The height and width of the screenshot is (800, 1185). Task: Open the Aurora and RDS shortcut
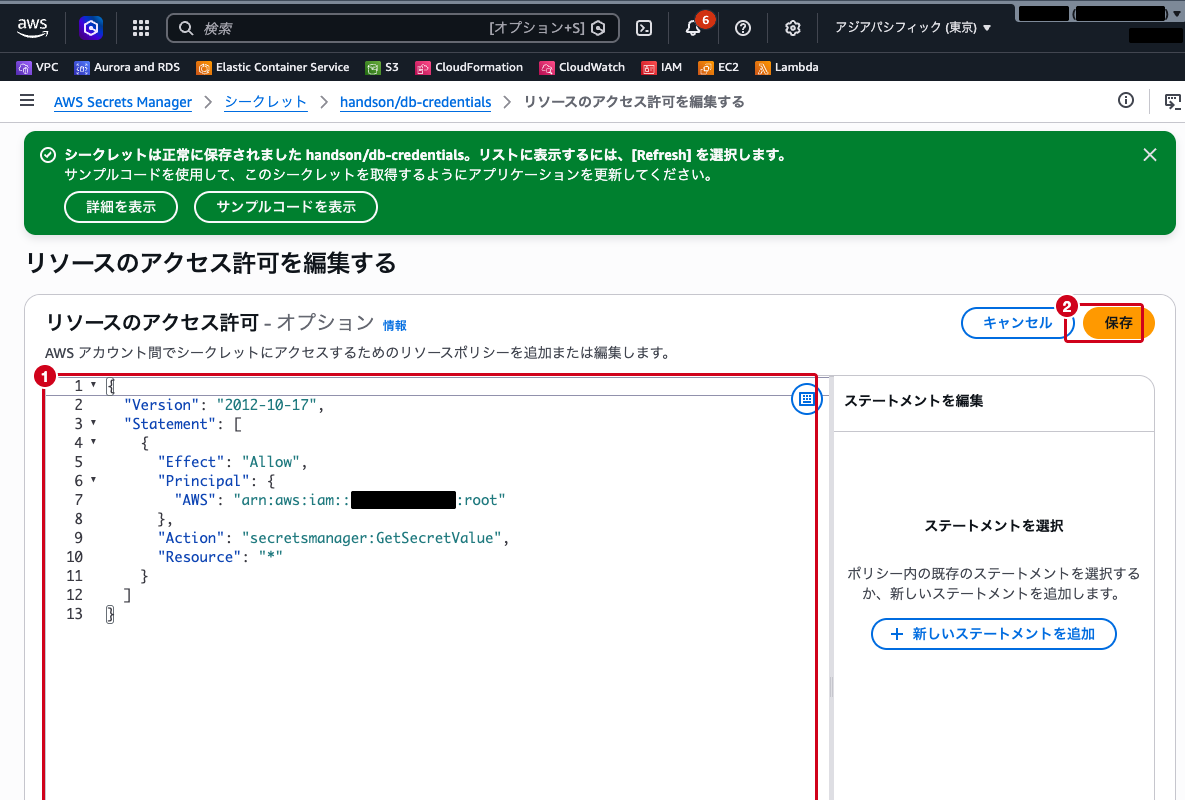[x=127, y=67]
